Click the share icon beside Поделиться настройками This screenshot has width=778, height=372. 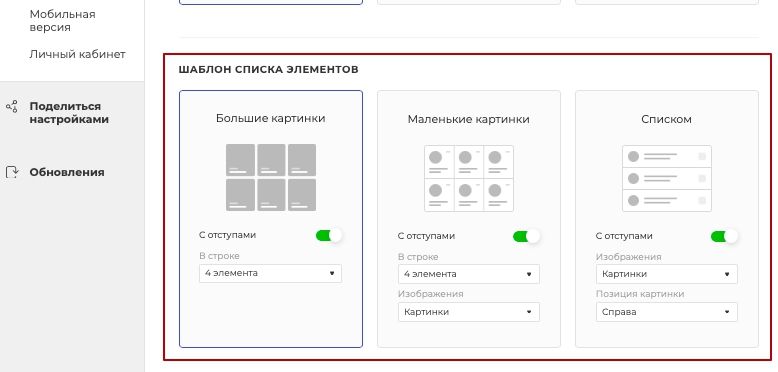pyautogui.click(x=11, y=106)
